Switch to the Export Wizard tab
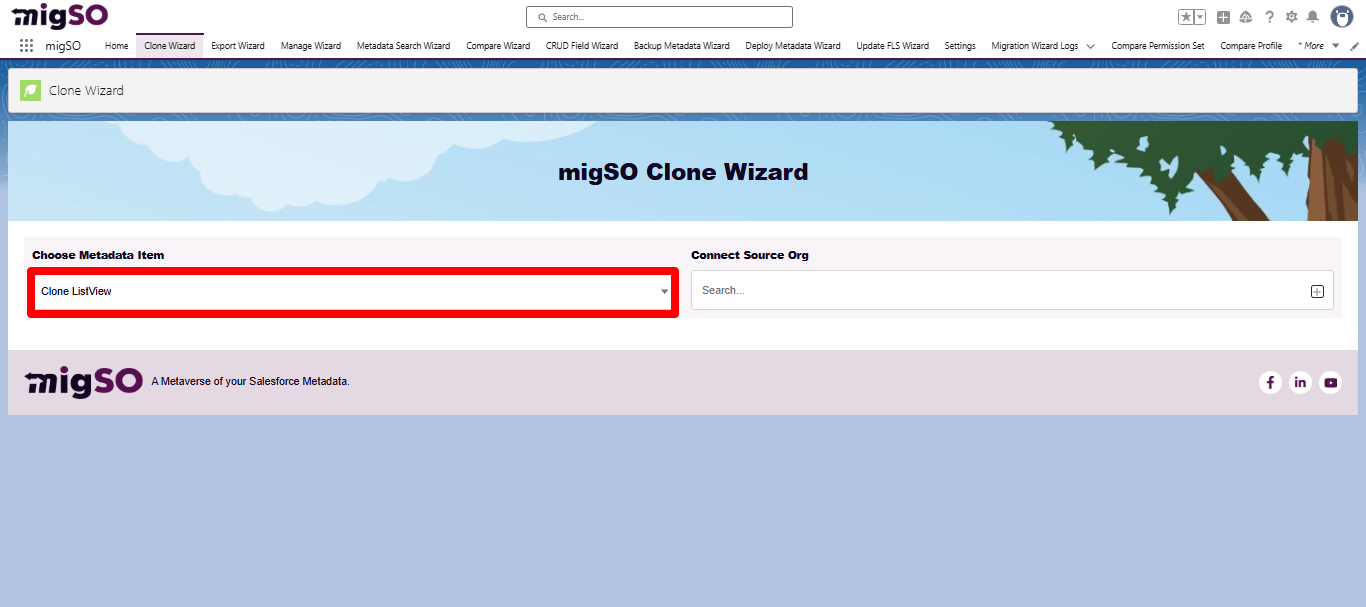 click(x=237, y=45)
